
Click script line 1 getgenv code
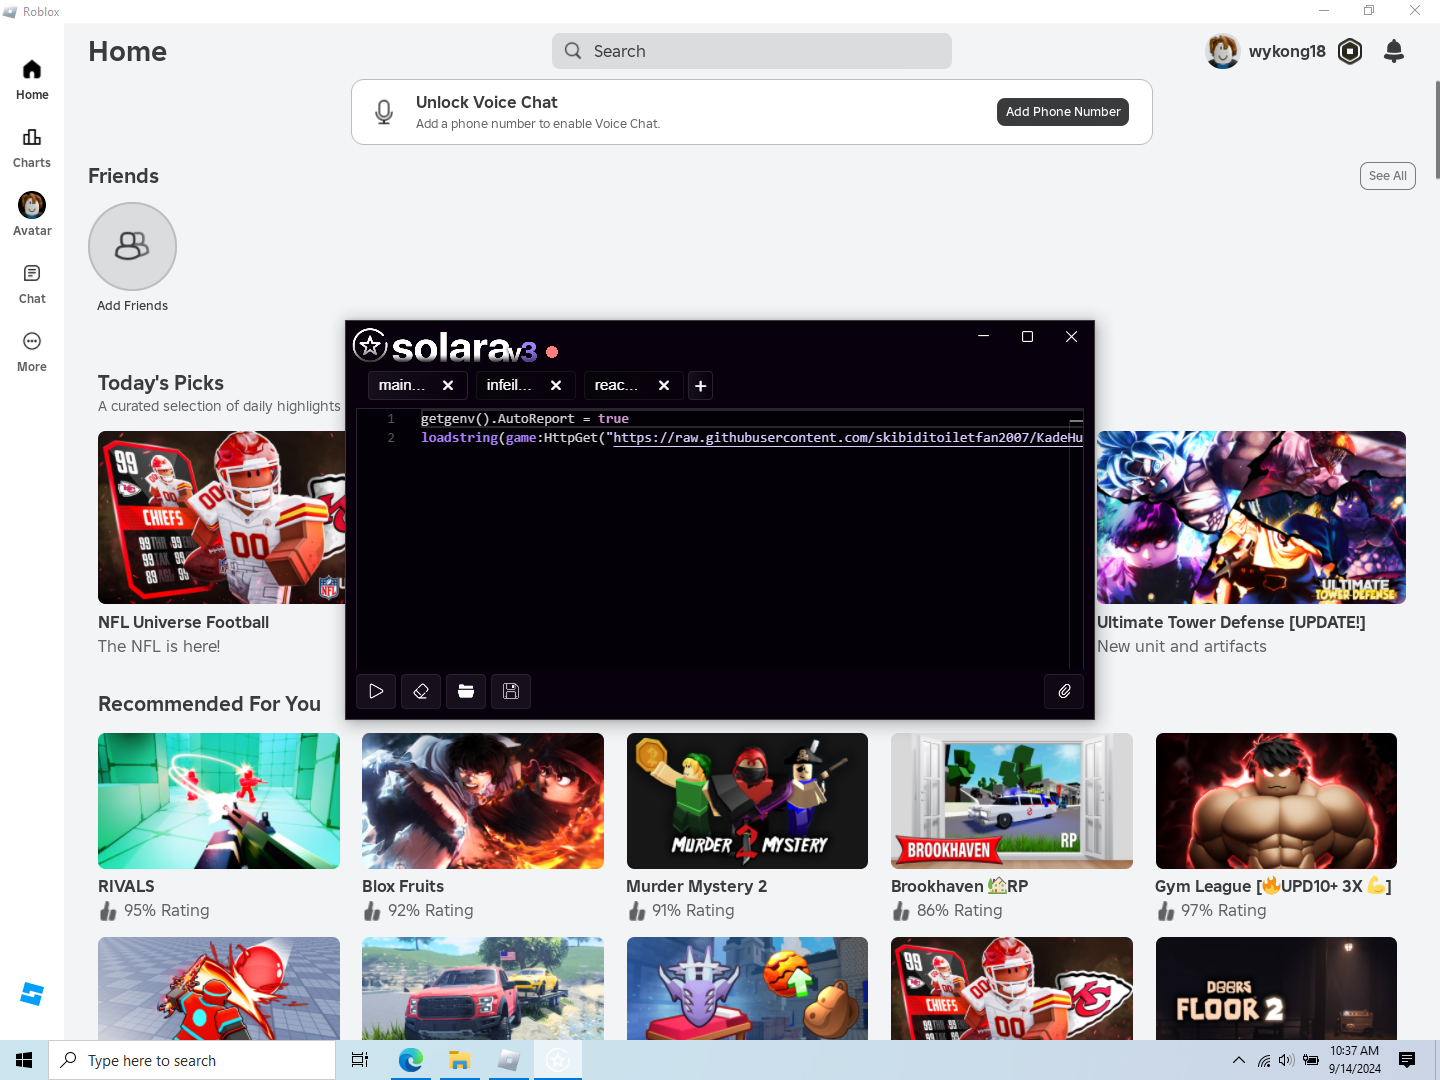pos(525,419)
